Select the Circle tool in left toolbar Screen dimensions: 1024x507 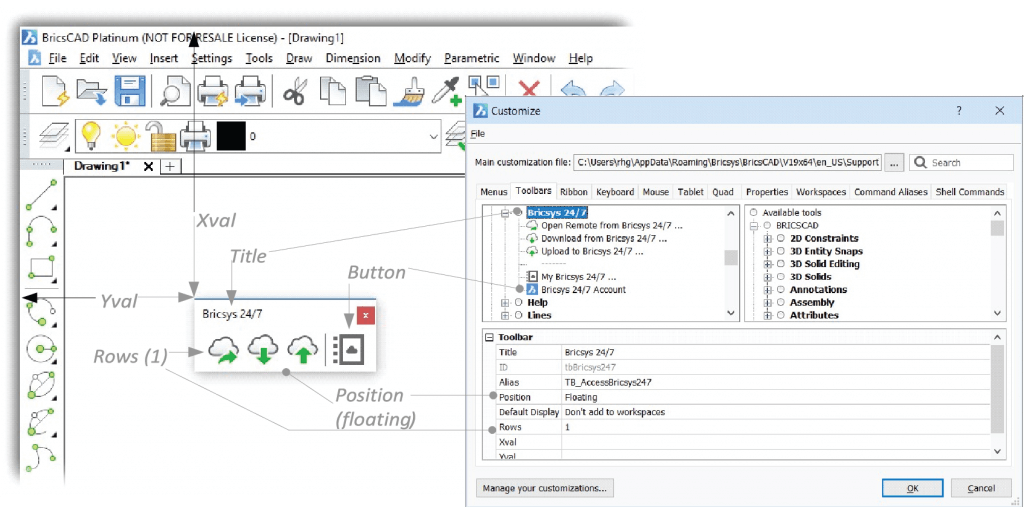(x=41, y=349)
